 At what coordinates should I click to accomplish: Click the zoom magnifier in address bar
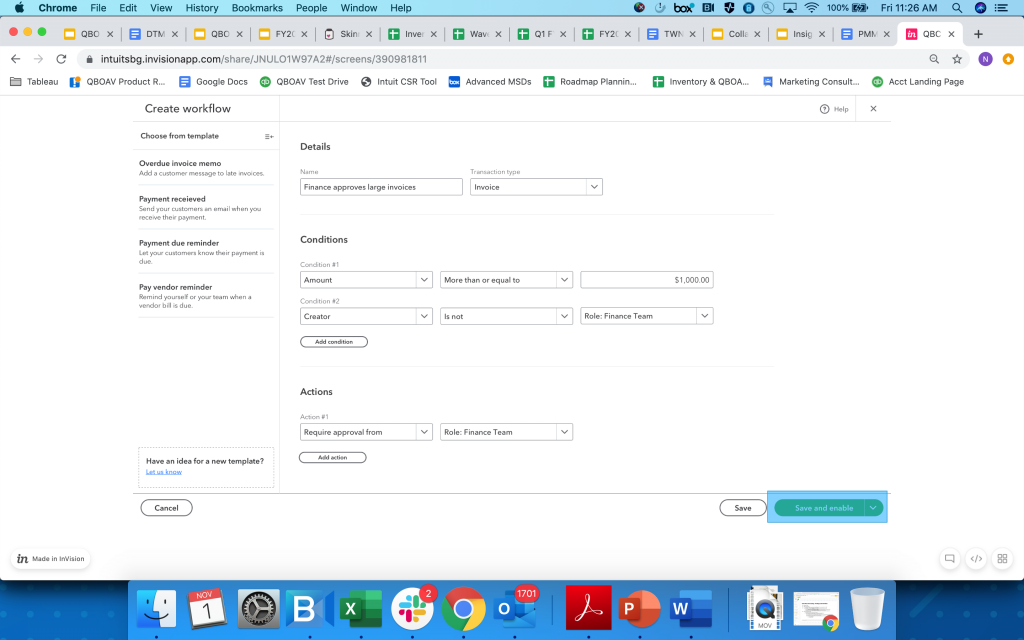click(x=934, y=59)
